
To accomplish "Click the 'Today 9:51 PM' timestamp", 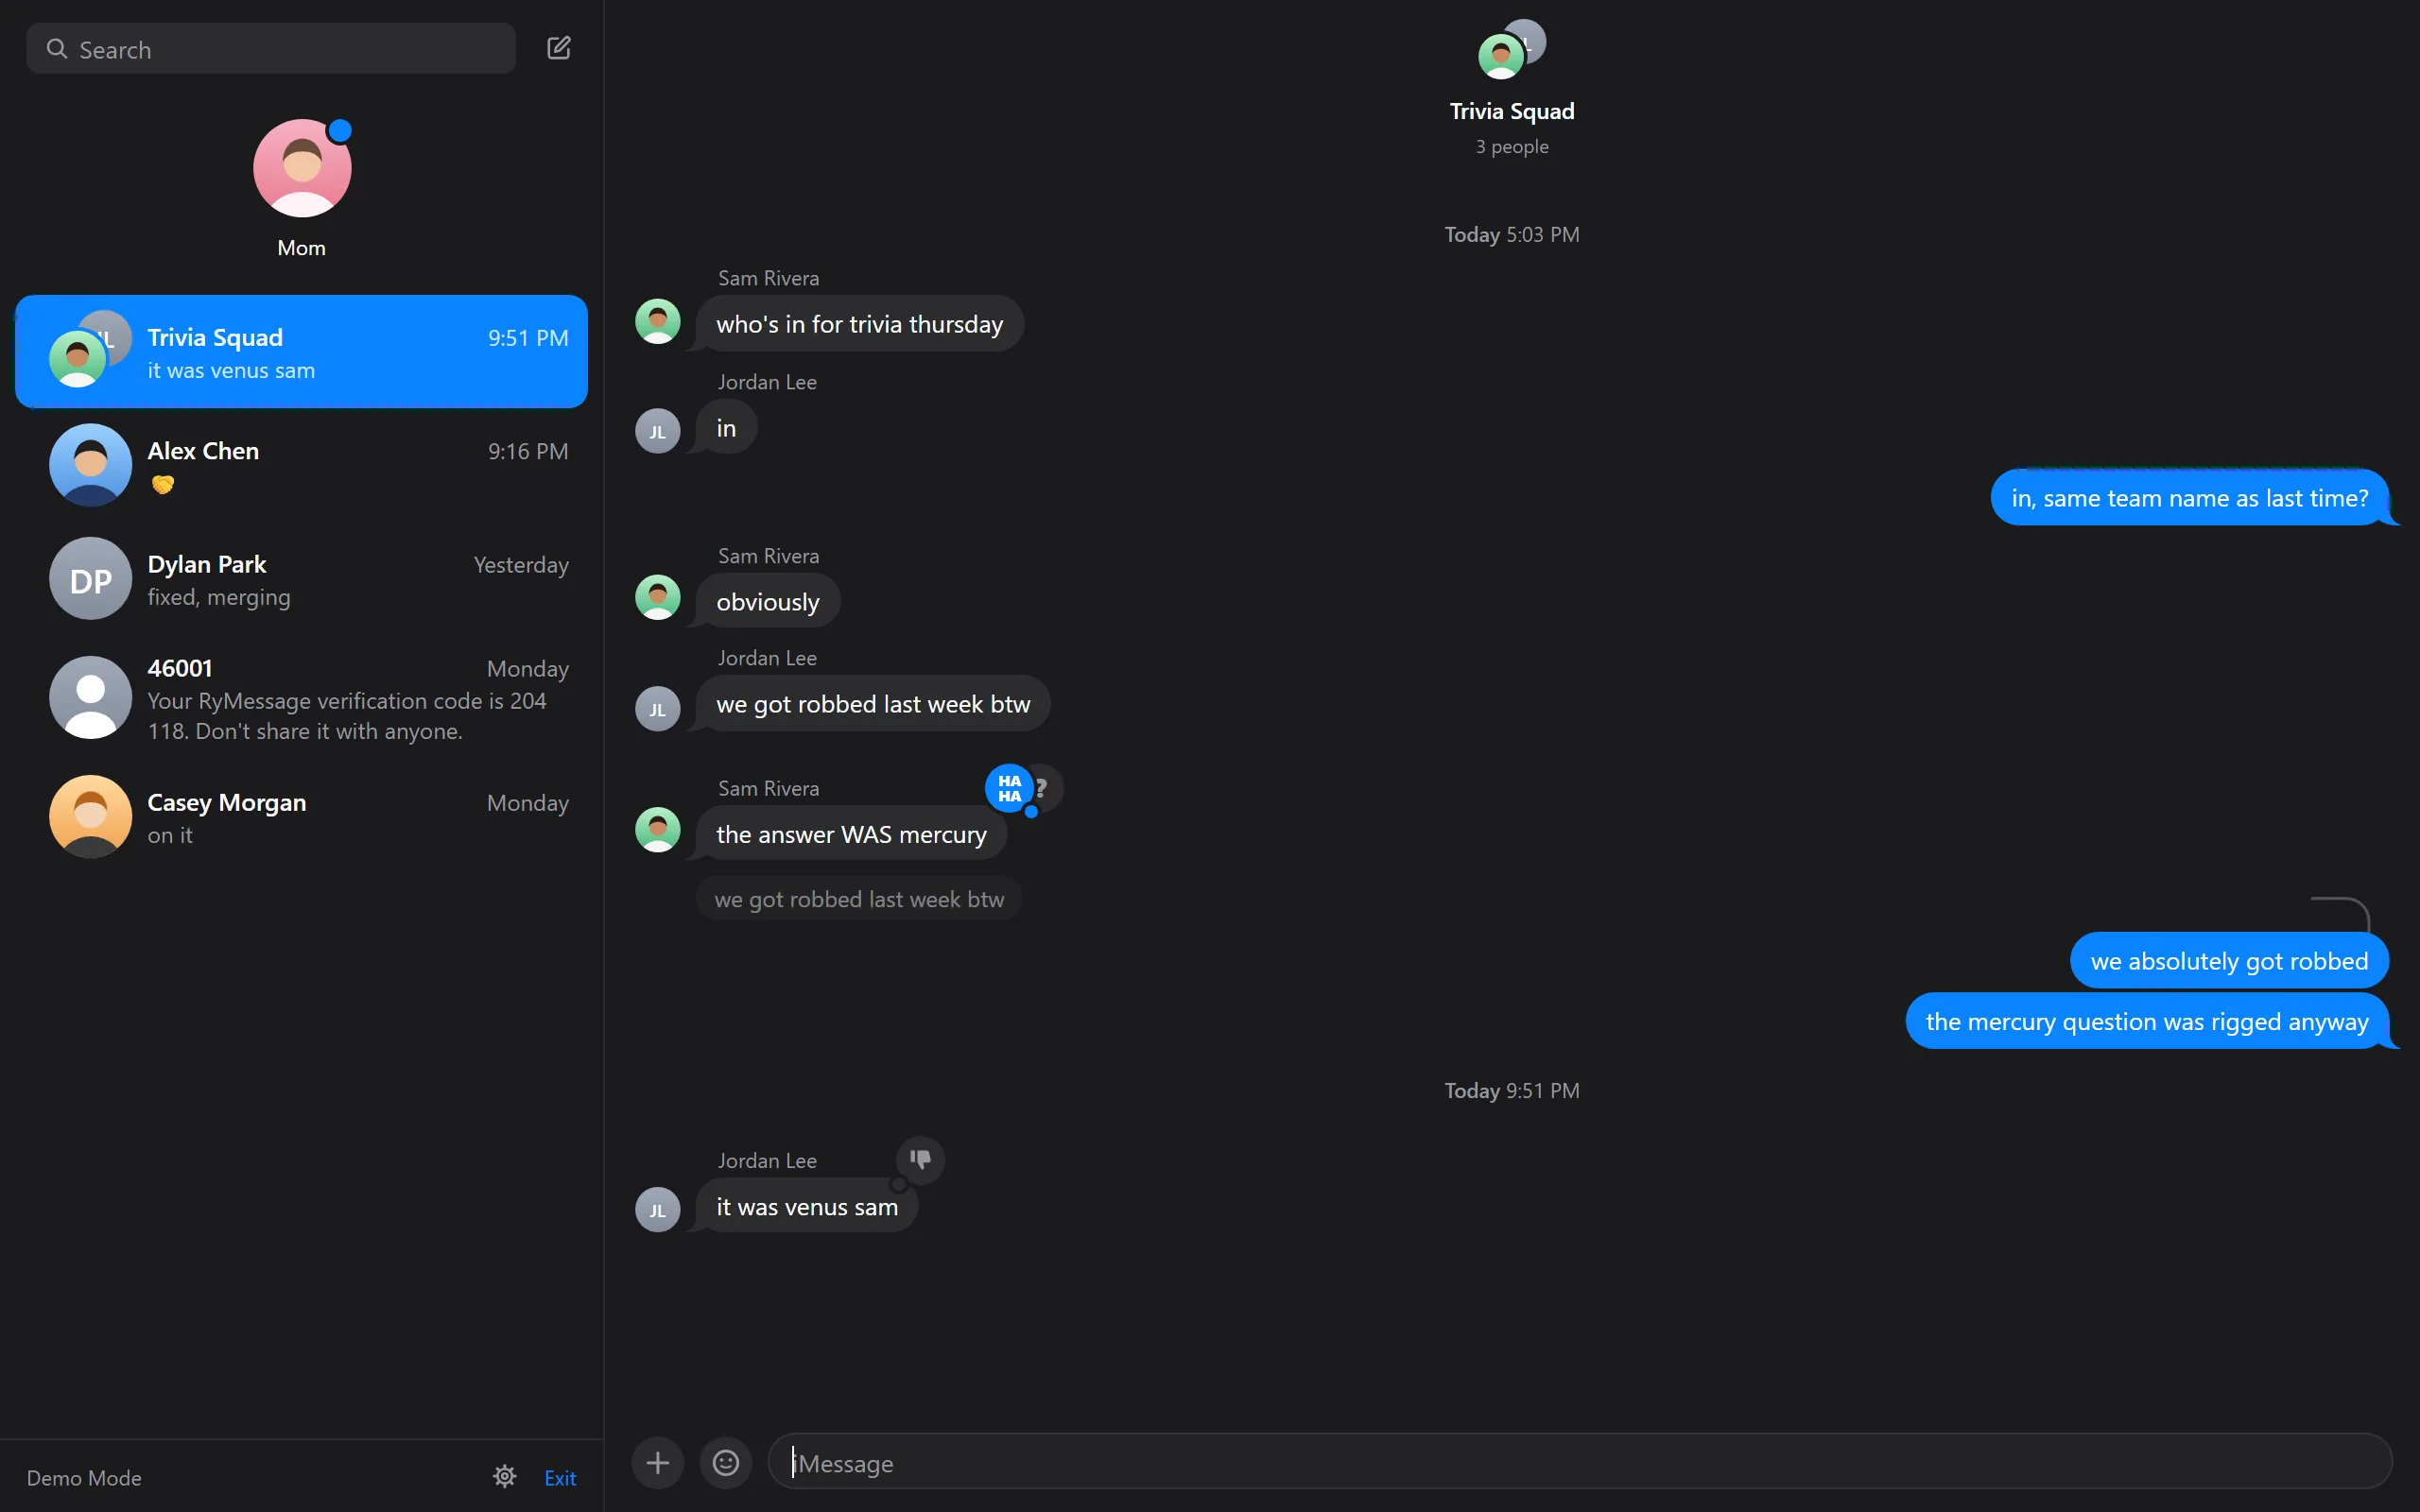I will 1512,1090.
